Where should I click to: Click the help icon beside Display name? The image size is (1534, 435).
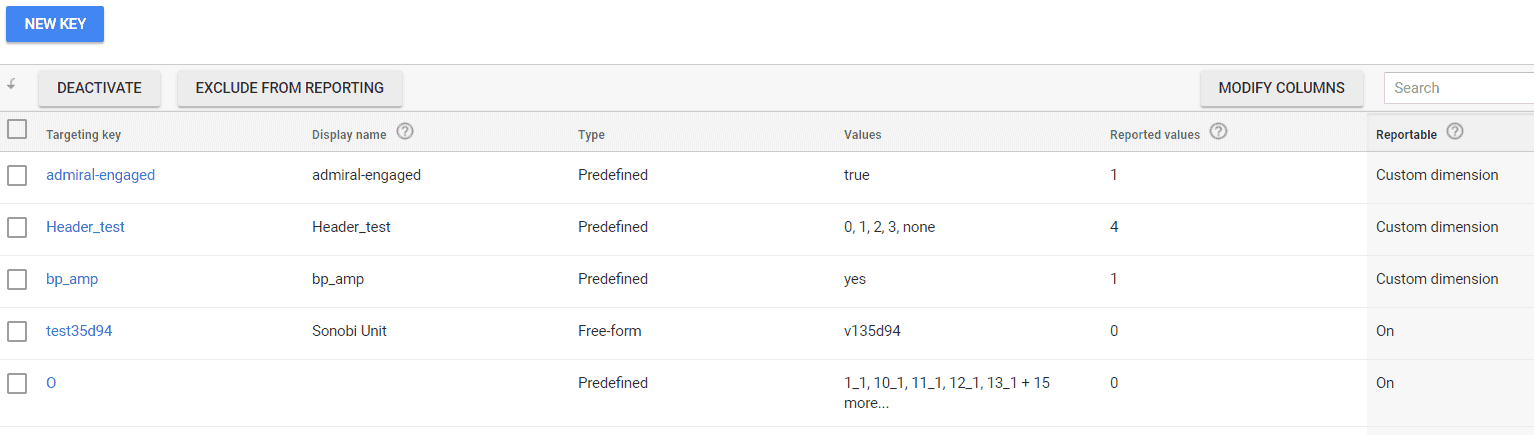click(405, 132)
